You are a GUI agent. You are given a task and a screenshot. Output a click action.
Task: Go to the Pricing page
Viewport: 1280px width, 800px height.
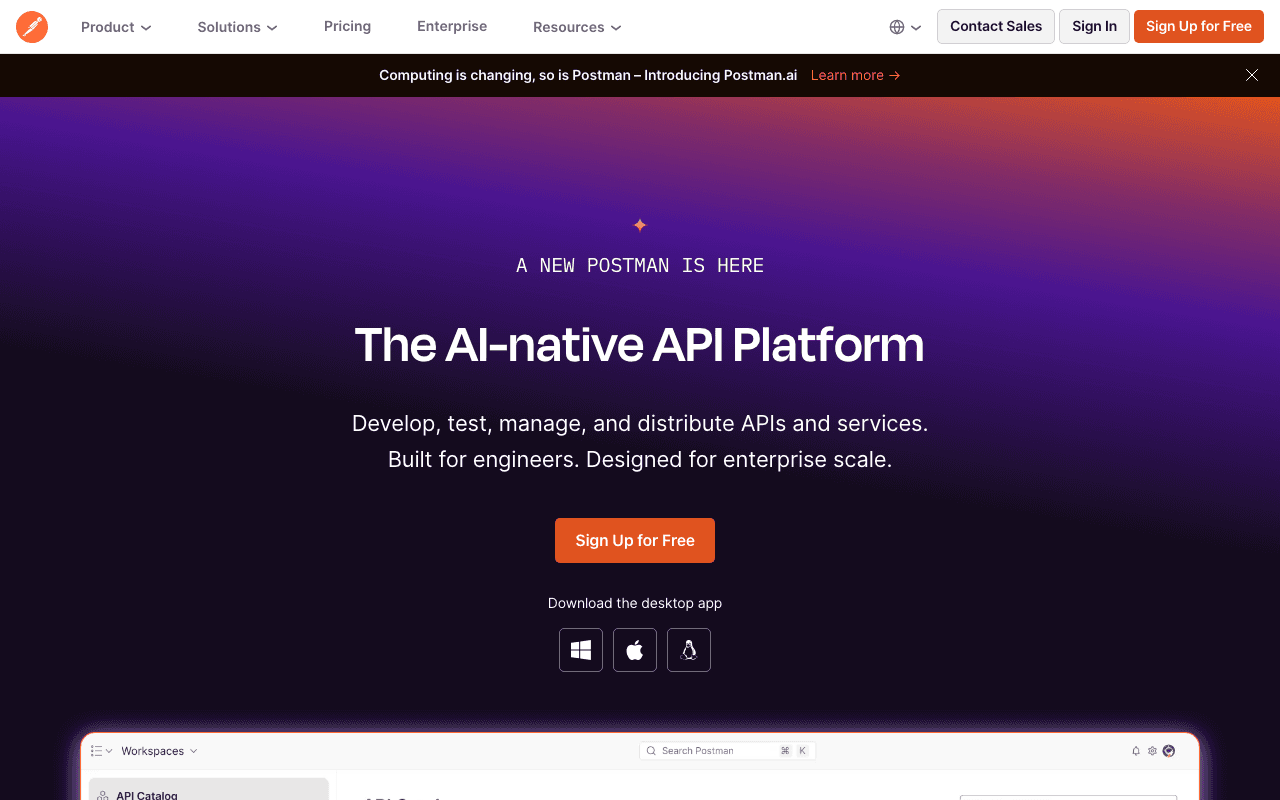click(x=347, y=26)
